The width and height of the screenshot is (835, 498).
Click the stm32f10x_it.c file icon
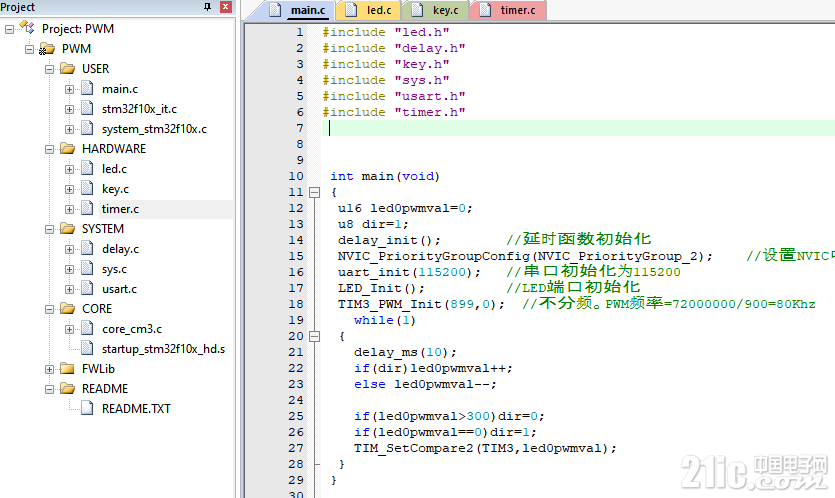(x=87, y=108)
